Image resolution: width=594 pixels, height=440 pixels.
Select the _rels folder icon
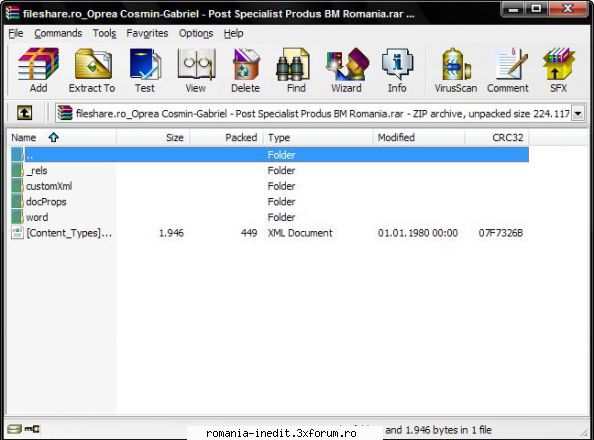(17, 170)
